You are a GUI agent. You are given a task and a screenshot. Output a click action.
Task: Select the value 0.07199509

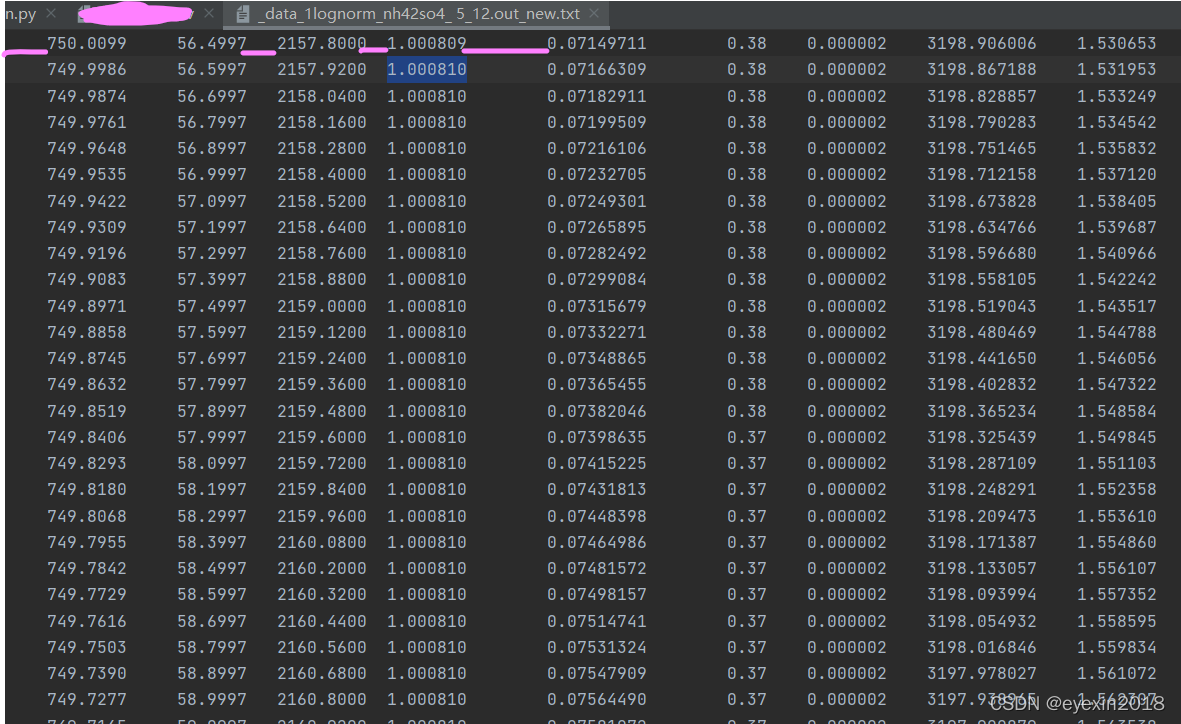point(597,122)
